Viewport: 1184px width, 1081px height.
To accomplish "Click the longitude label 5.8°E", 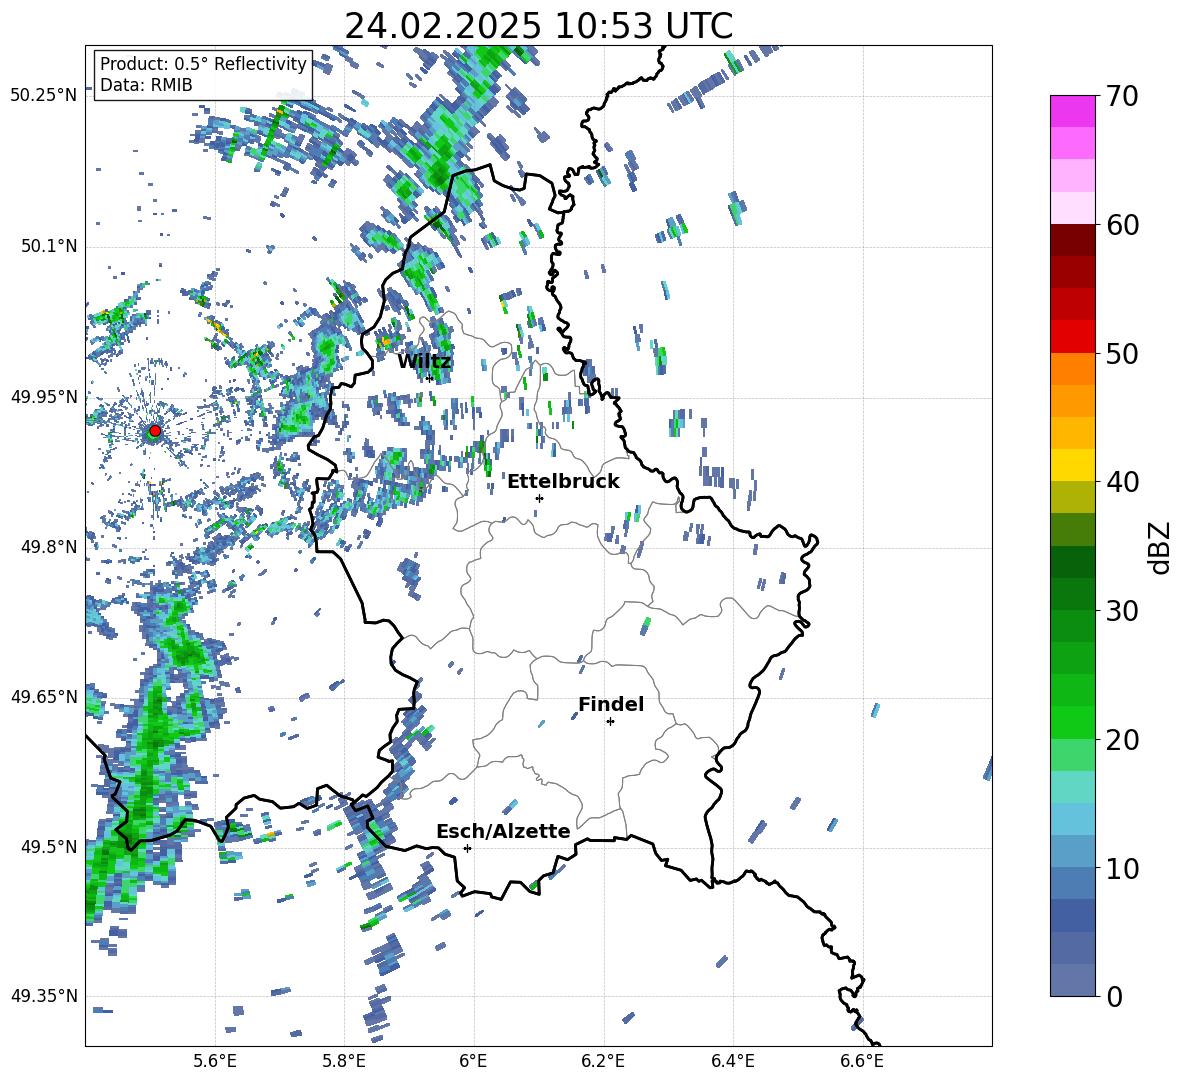I will [x=344, y=1062].
